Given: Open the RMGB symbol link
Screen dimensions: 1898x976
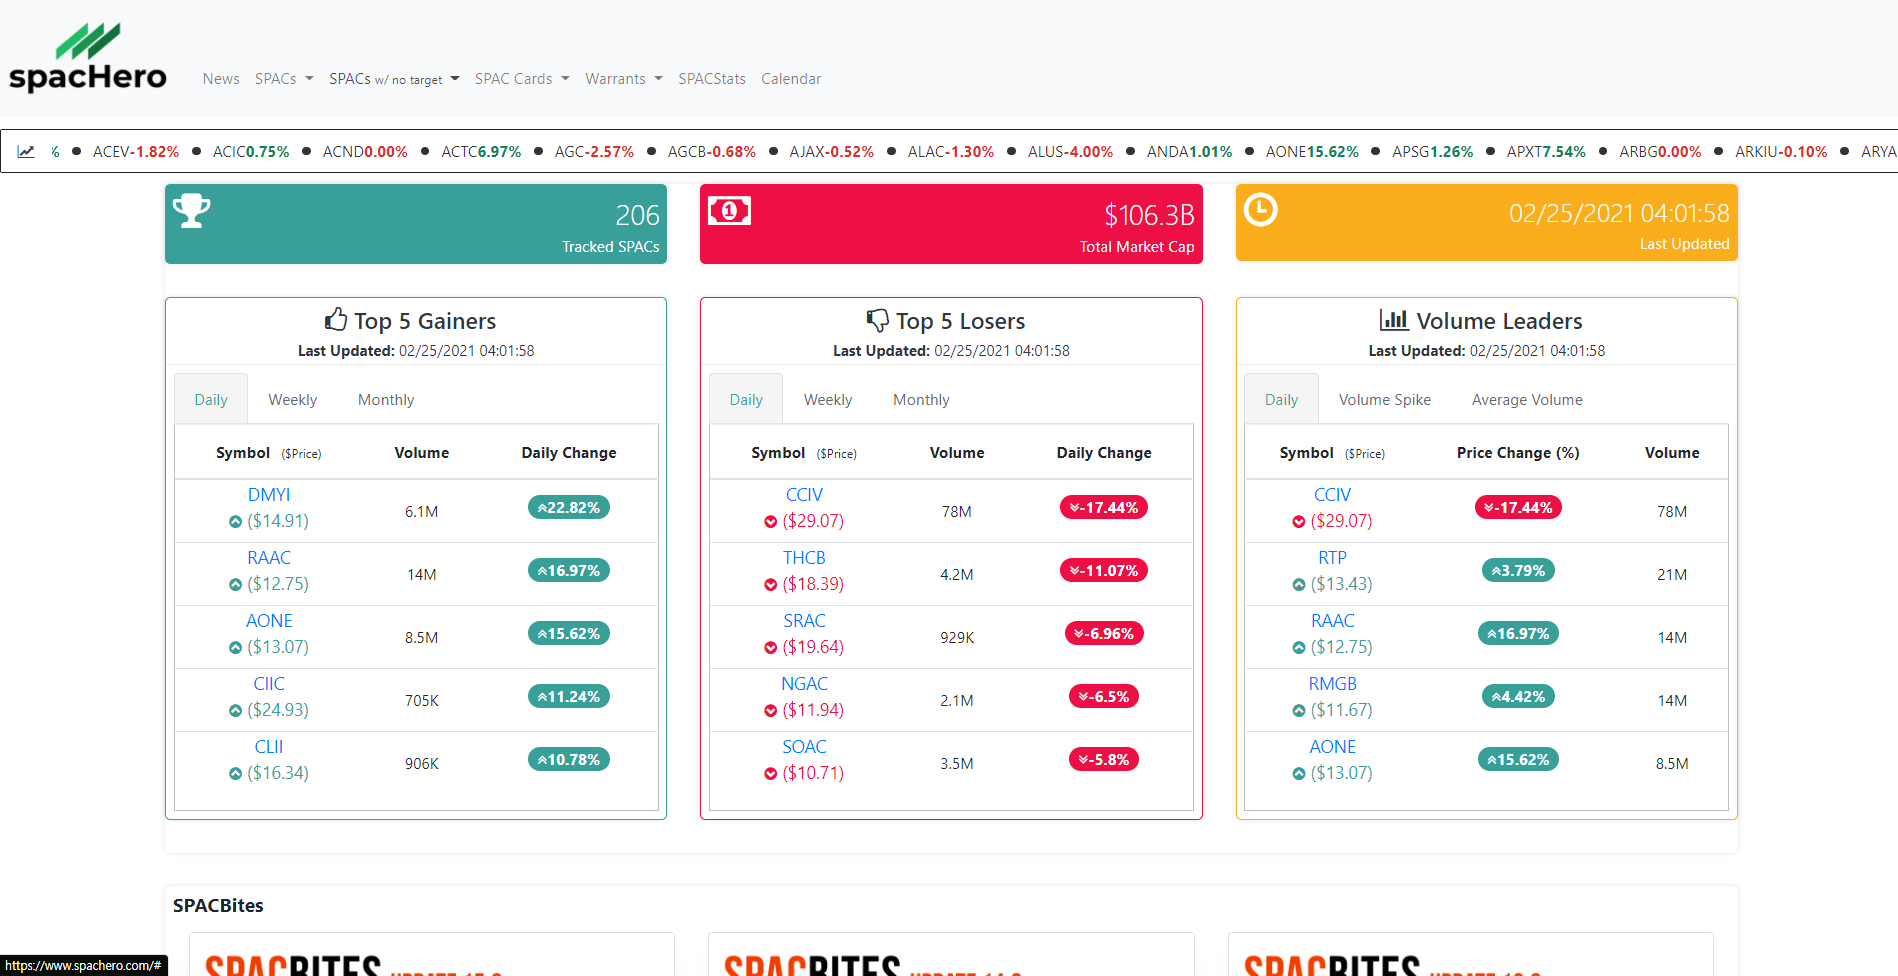Looking at the screenshot, I should pos(1332,684).
